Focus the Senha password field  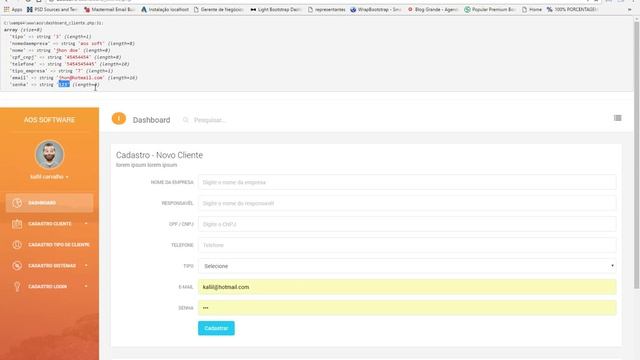407,308
